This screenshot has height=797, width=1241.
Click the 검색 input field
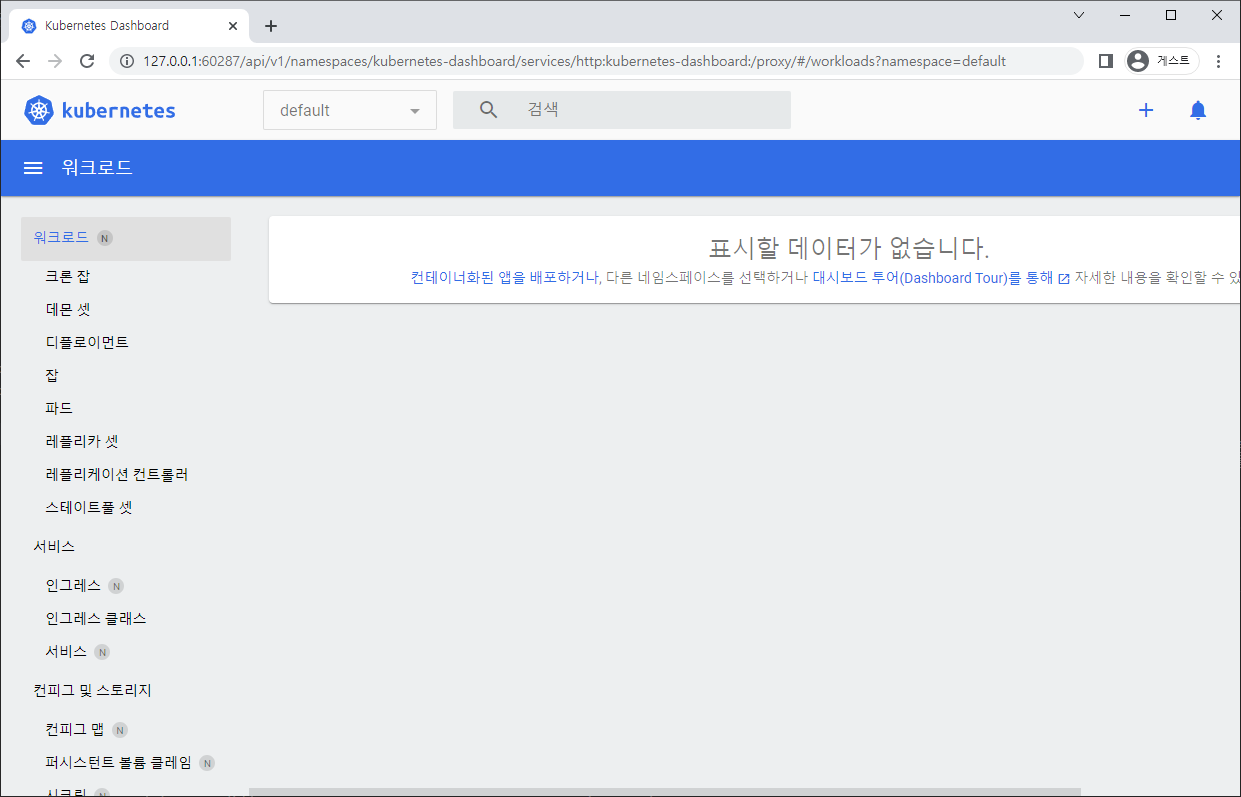pyautogui.click(x=650, y=110)
